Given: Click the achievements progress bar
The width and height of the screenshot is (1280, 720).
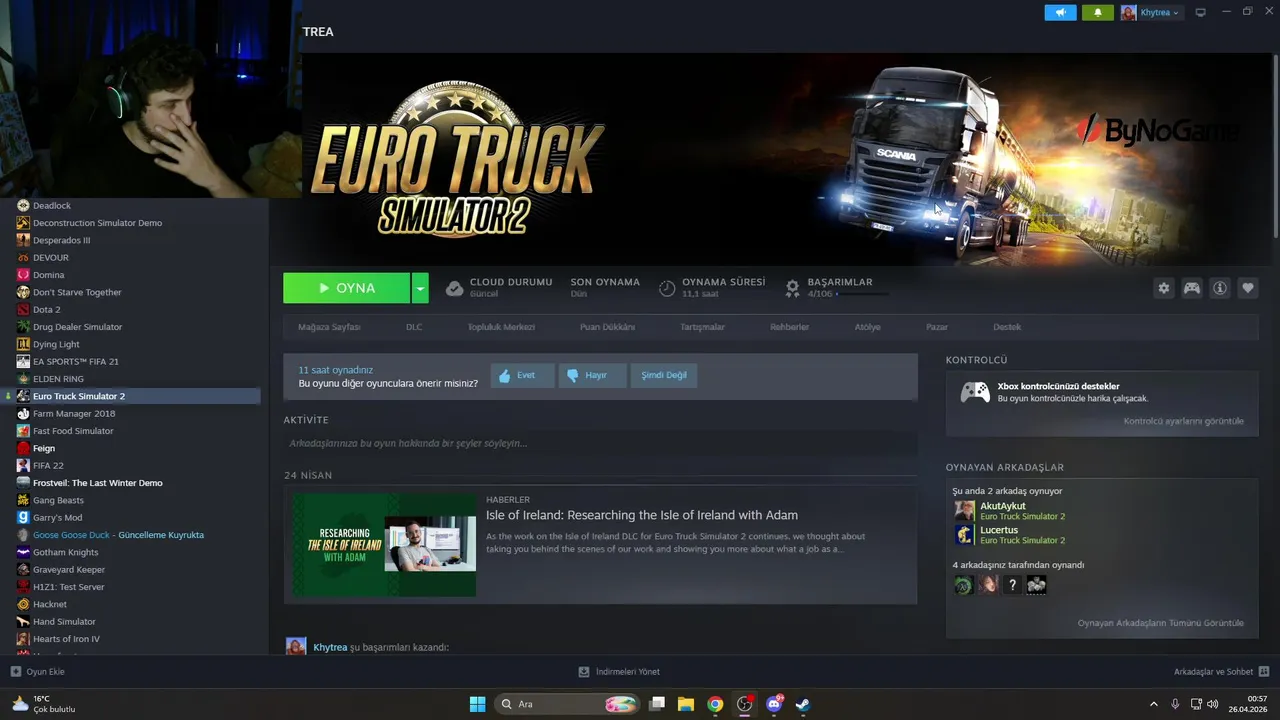Looking at the screenshot, I should [x=862, y=295].
